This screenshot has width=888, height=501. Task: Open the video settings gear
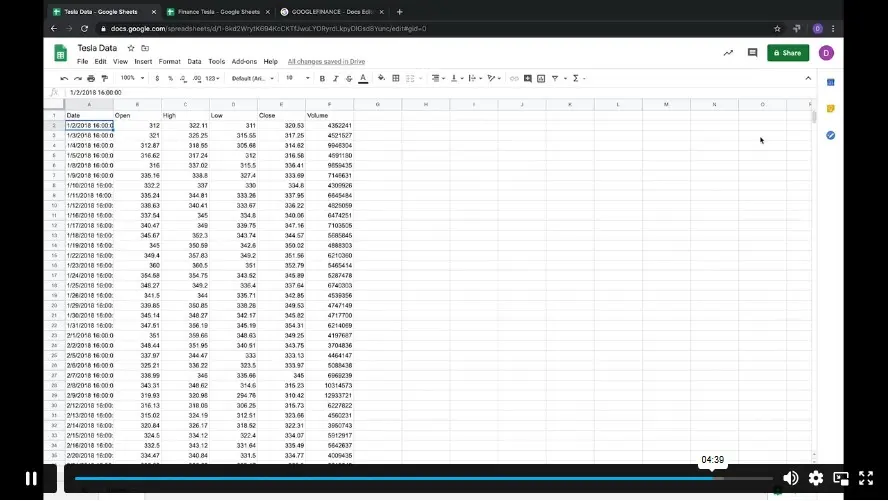click(816, 478)
